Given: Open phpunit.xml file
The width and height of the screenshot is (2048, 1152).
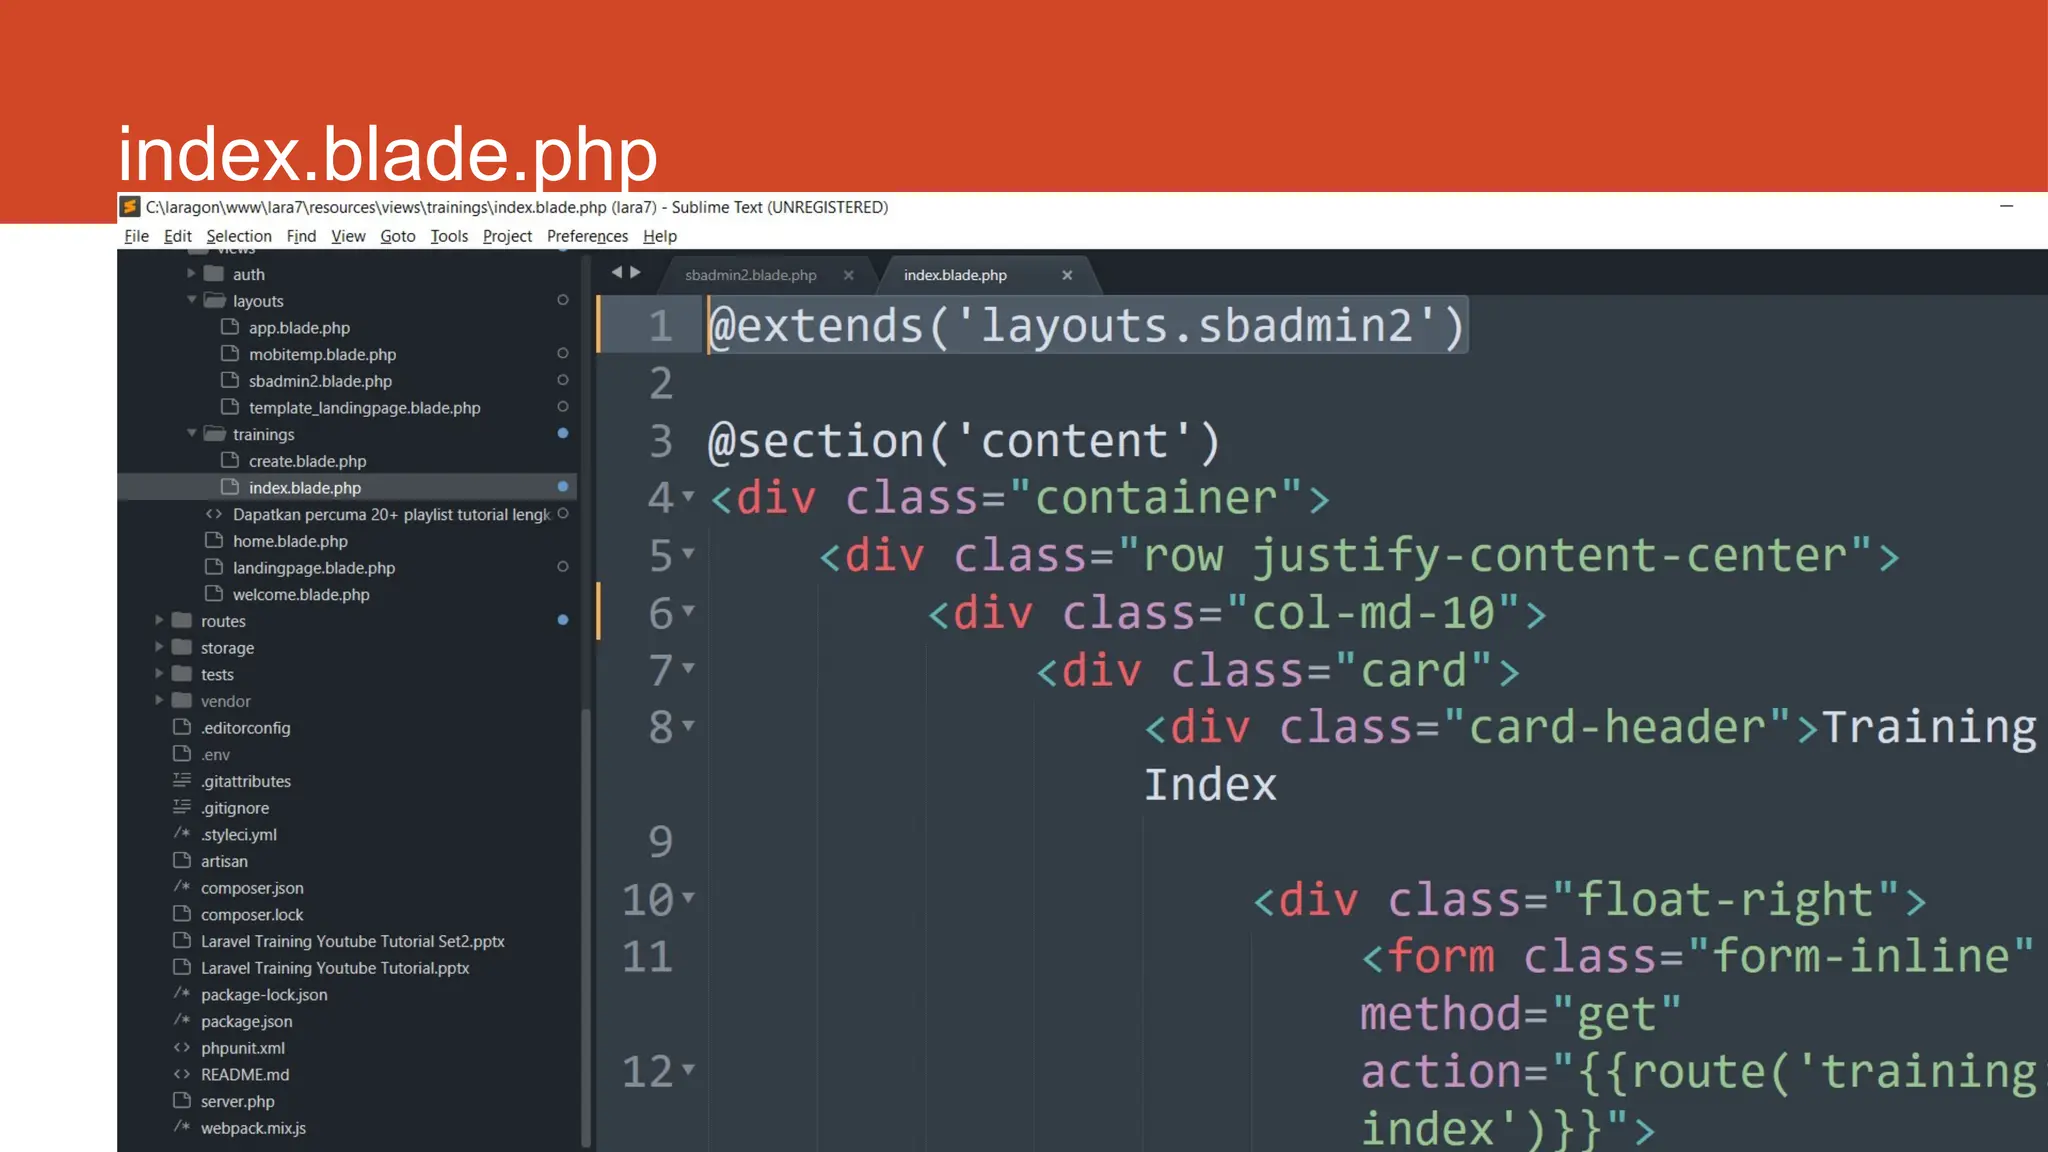Looking at the screenshot, I should pos(242,1048).
